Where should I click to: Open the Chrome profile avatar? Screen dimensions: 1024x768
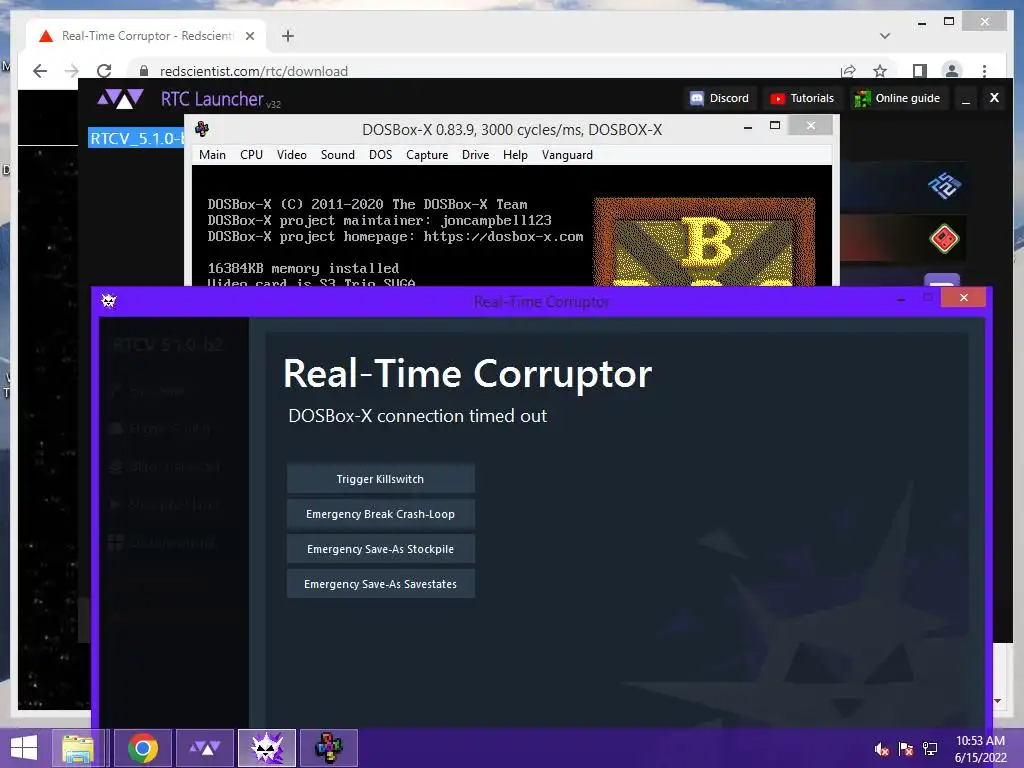pyautogui.click(x=952, y=71)
